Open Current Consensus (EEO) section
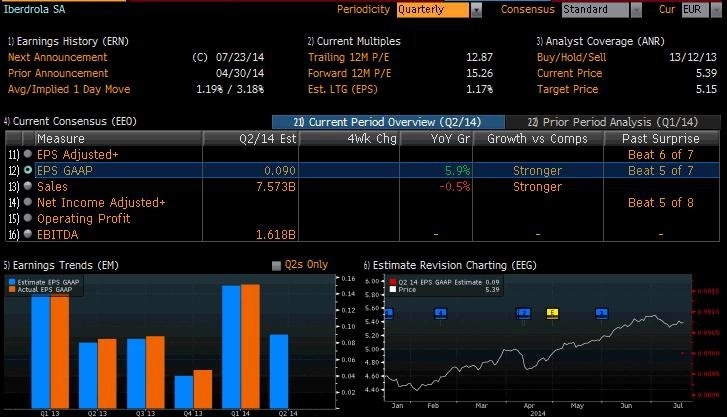Viewport: 727px width, 417px height. (70, 122)
